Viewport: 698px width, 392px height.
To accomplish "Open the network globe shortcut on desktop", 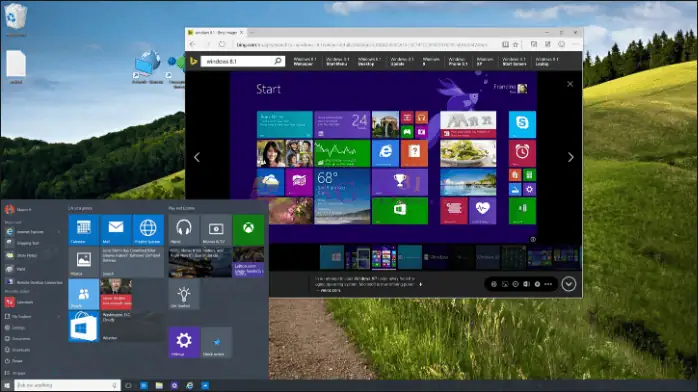I will [x=147, y=67].
